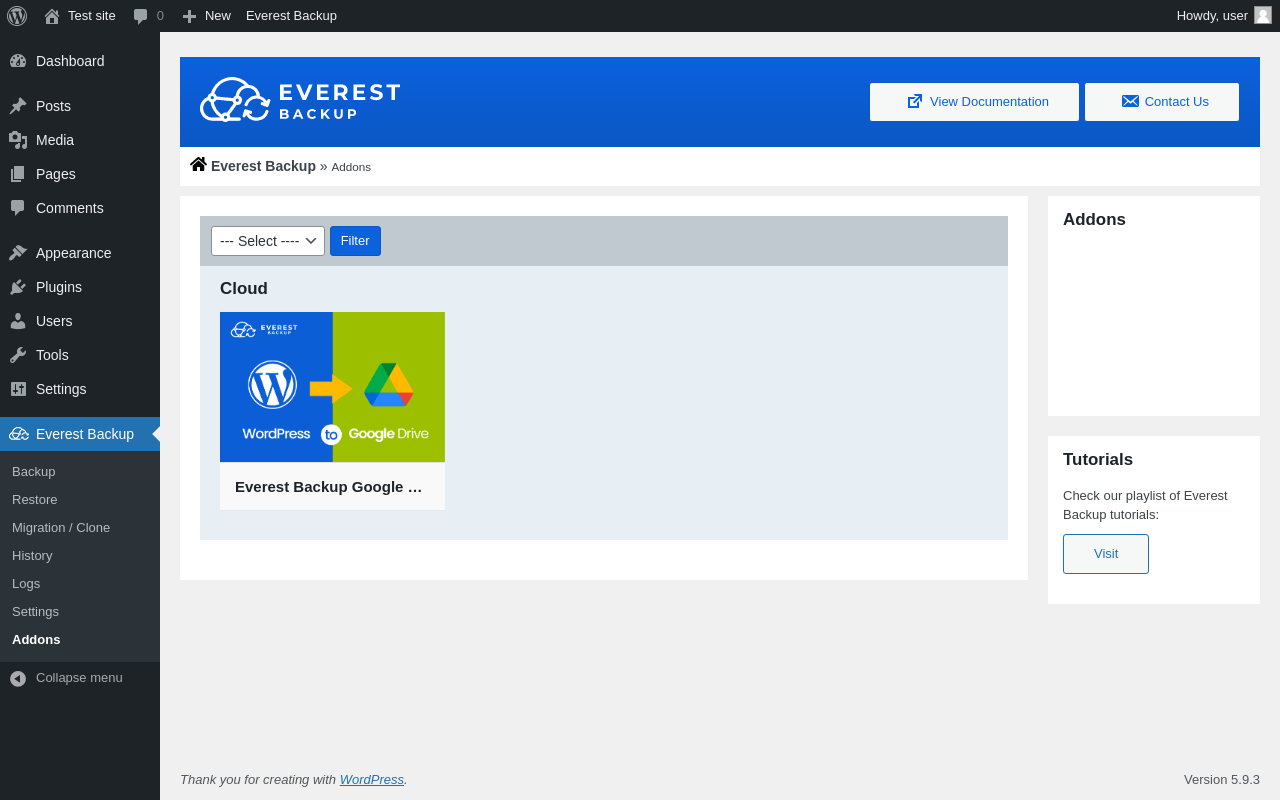Click the Media menu label
Image resolution: width=1280 pixels, height=800 pixels.
tap(55, 140)
